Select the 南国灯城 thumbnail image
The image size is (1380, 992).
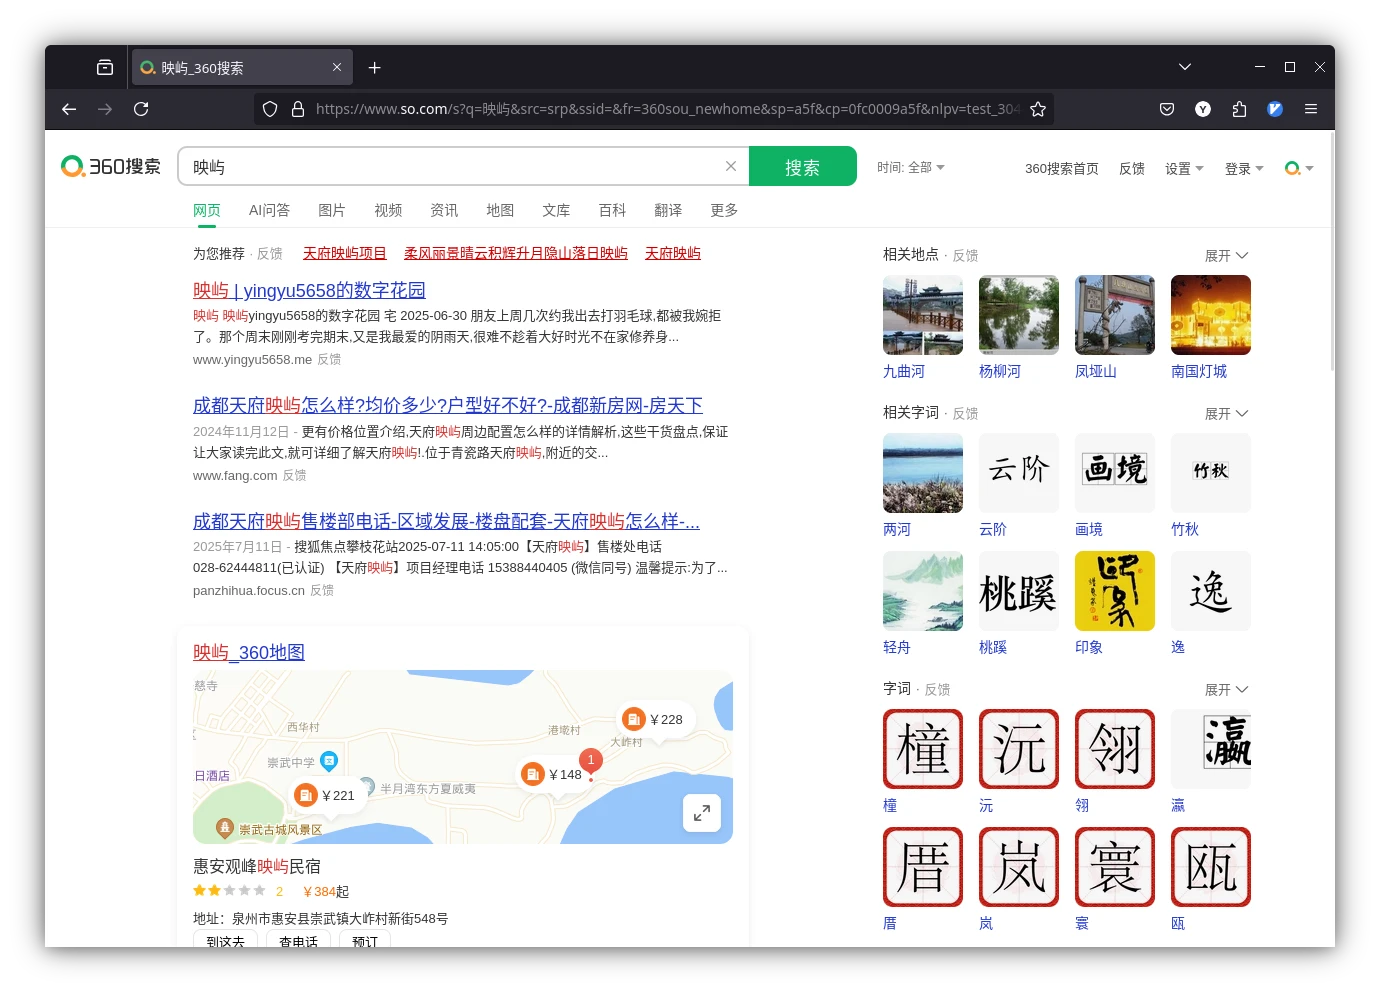[x=1211, y=315]
